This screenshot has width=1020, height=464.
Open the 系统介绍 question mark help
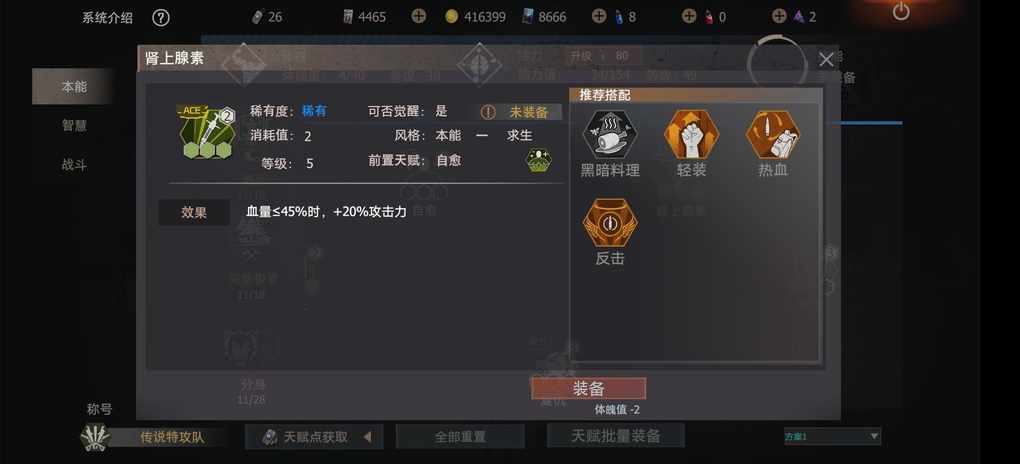pos(161,18)
